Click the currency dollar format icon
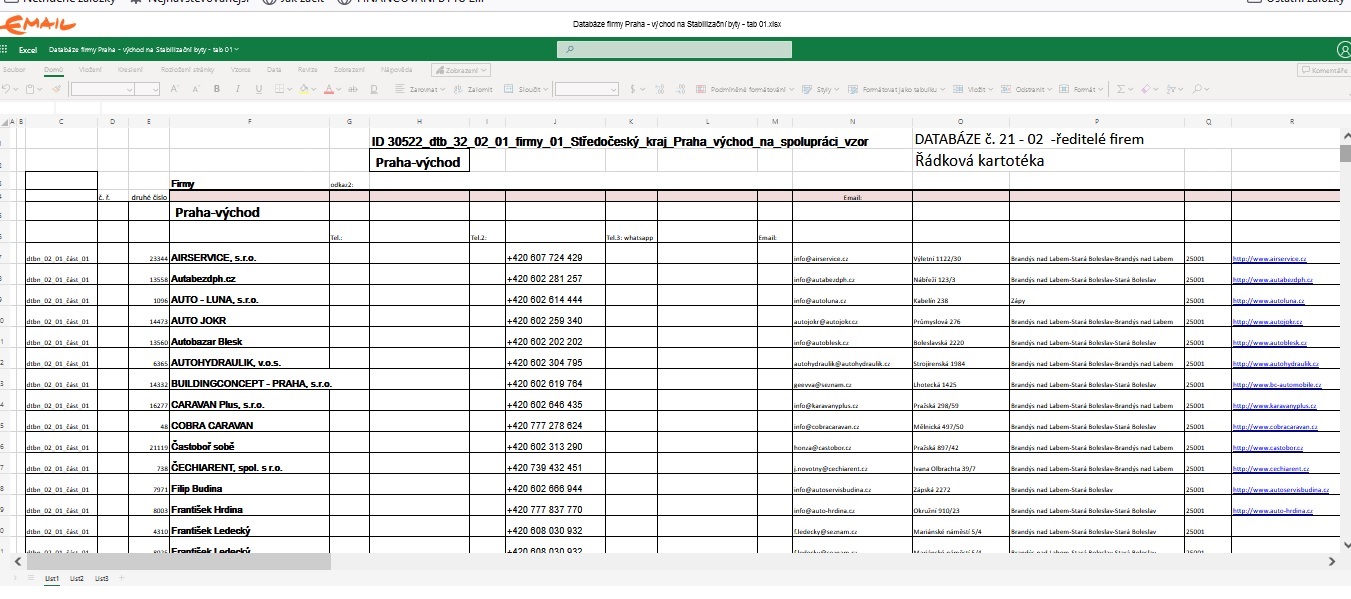The image size is (1351, 599). (x=634, y=89)
